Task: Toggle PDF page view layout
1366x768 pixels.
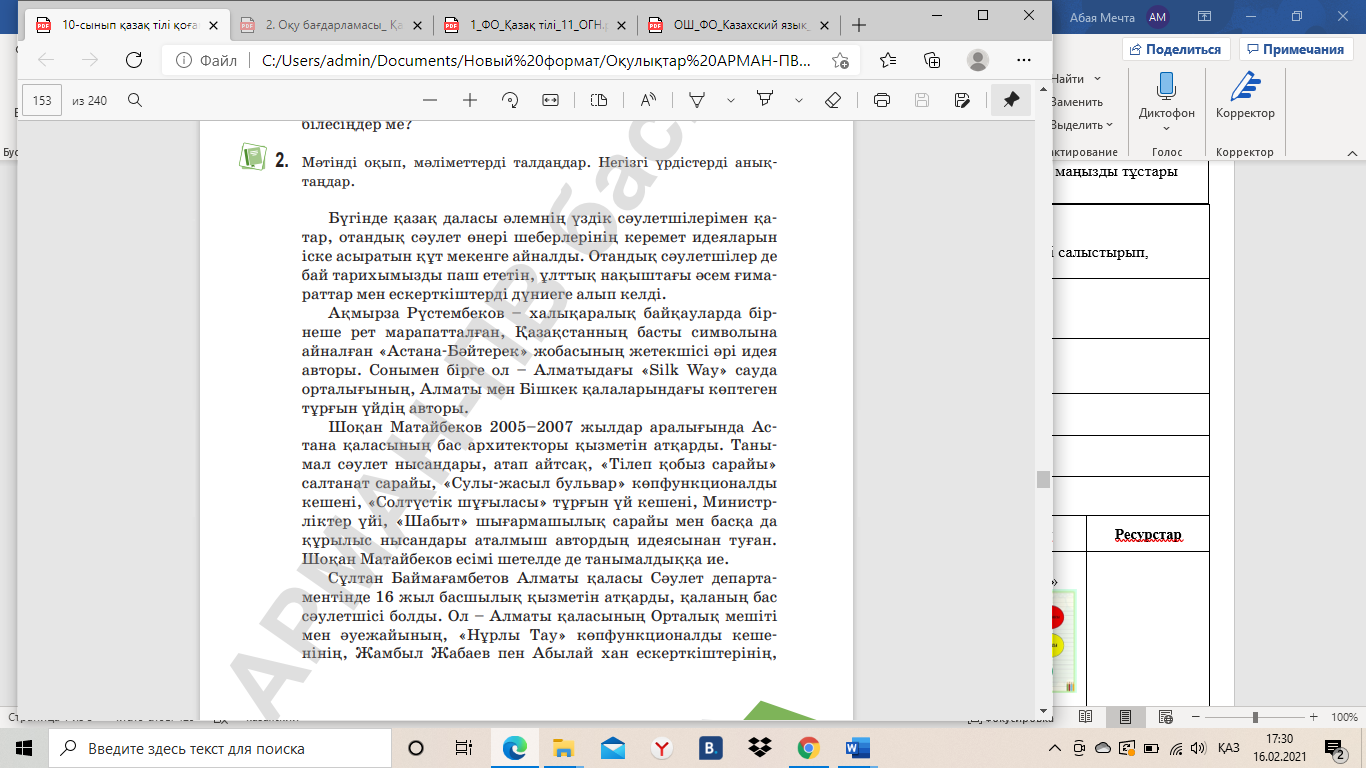Action: pos(599,100)
